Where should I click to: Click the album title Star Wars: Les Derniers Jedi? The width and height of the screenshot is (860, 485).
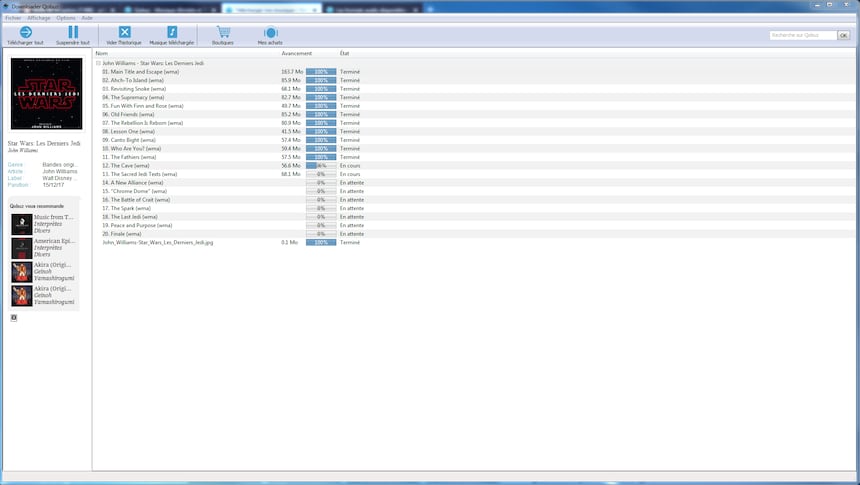44,143
